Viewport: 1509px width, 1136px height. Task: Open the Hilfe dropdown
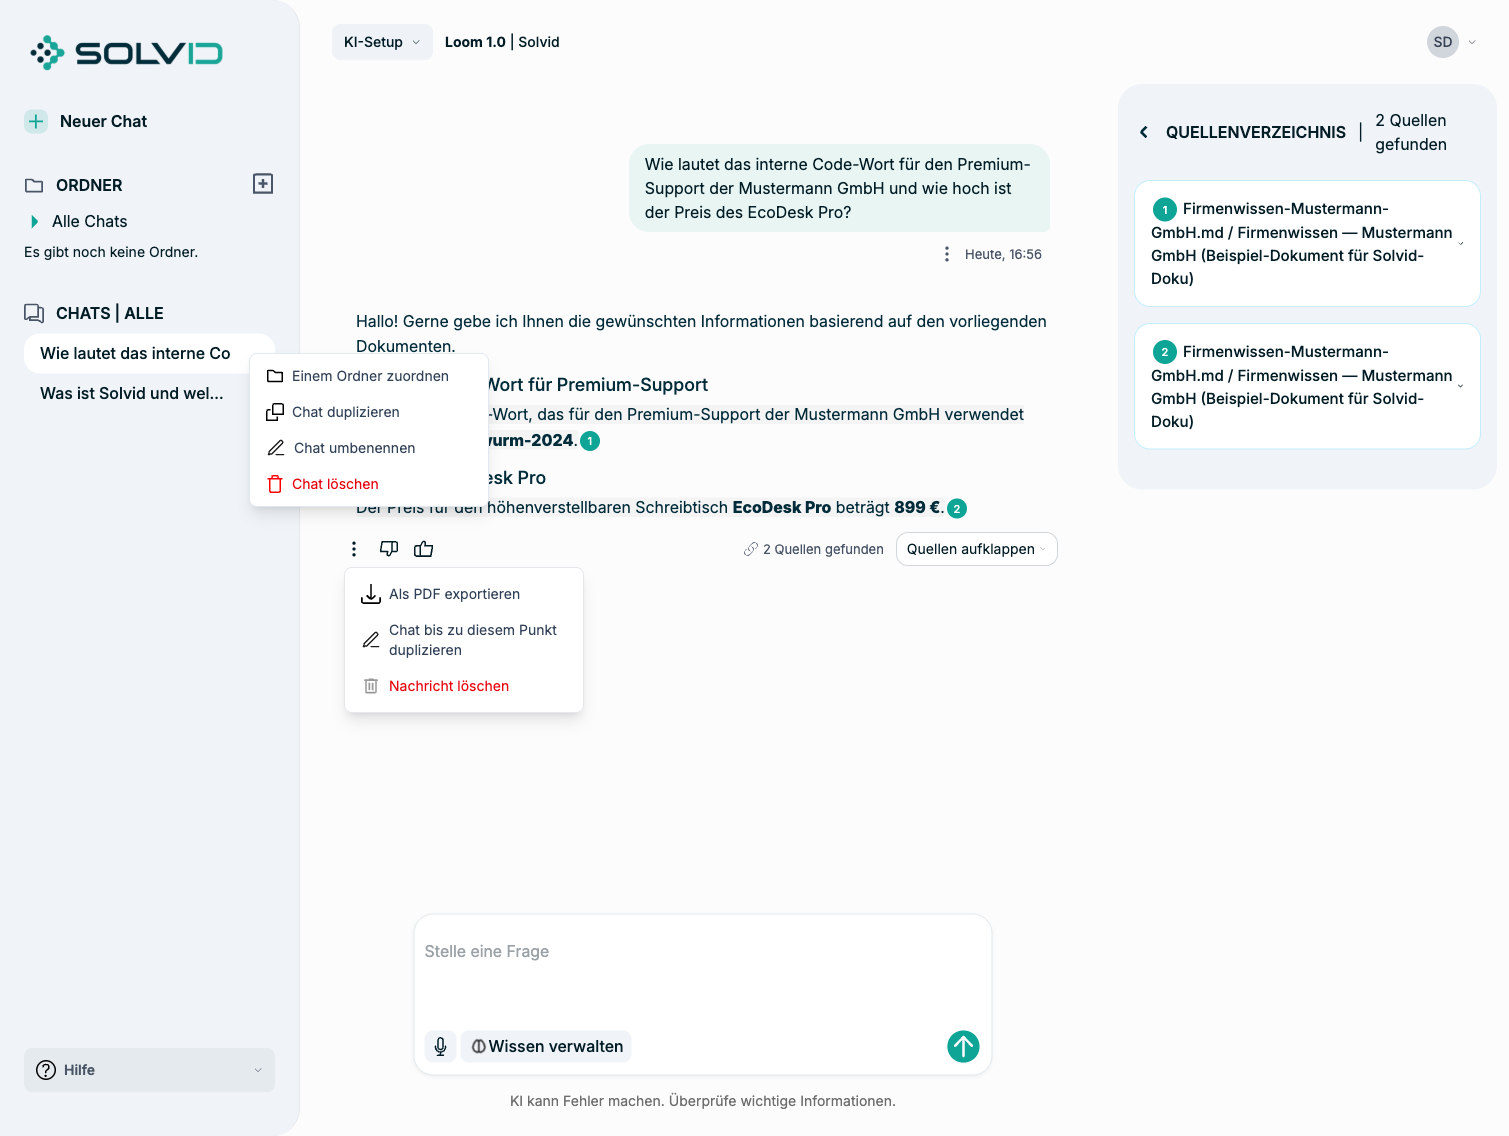pyautogui.click(x=149, y=1070)
